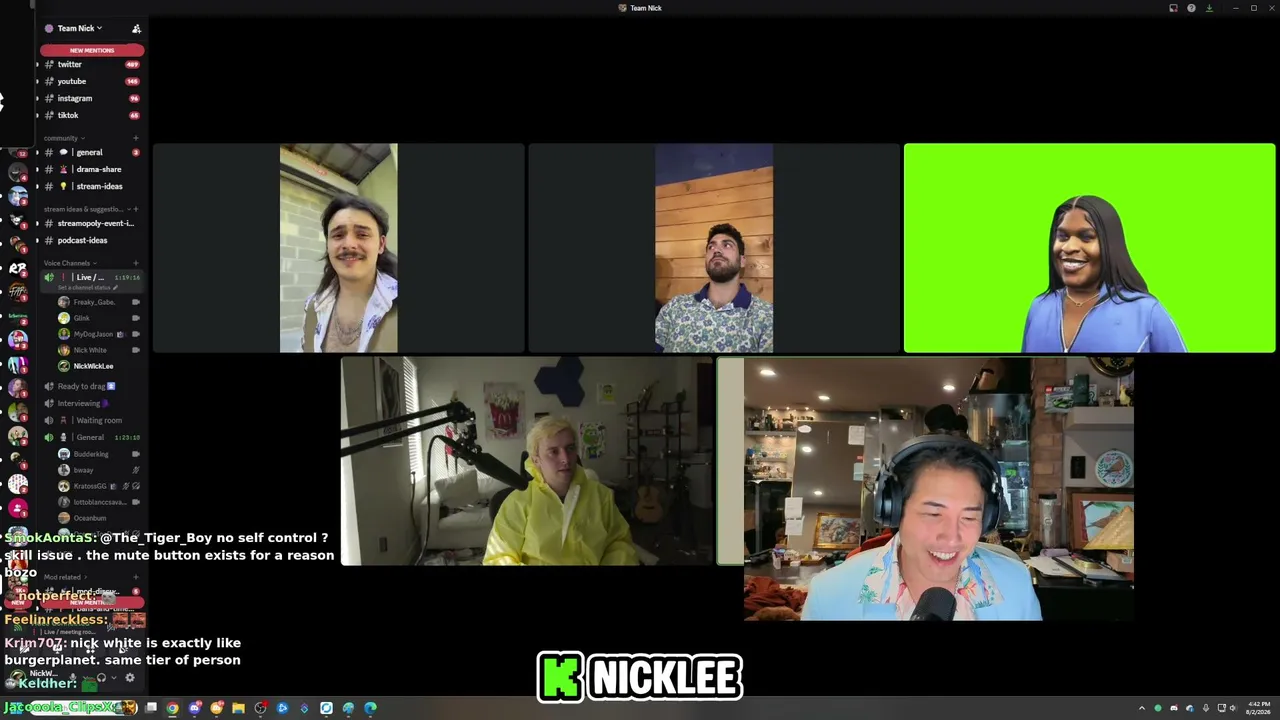1280x720 pixels.
Task: Focus the yellow hoodie video tile
Action: click(x=527, y=461)
